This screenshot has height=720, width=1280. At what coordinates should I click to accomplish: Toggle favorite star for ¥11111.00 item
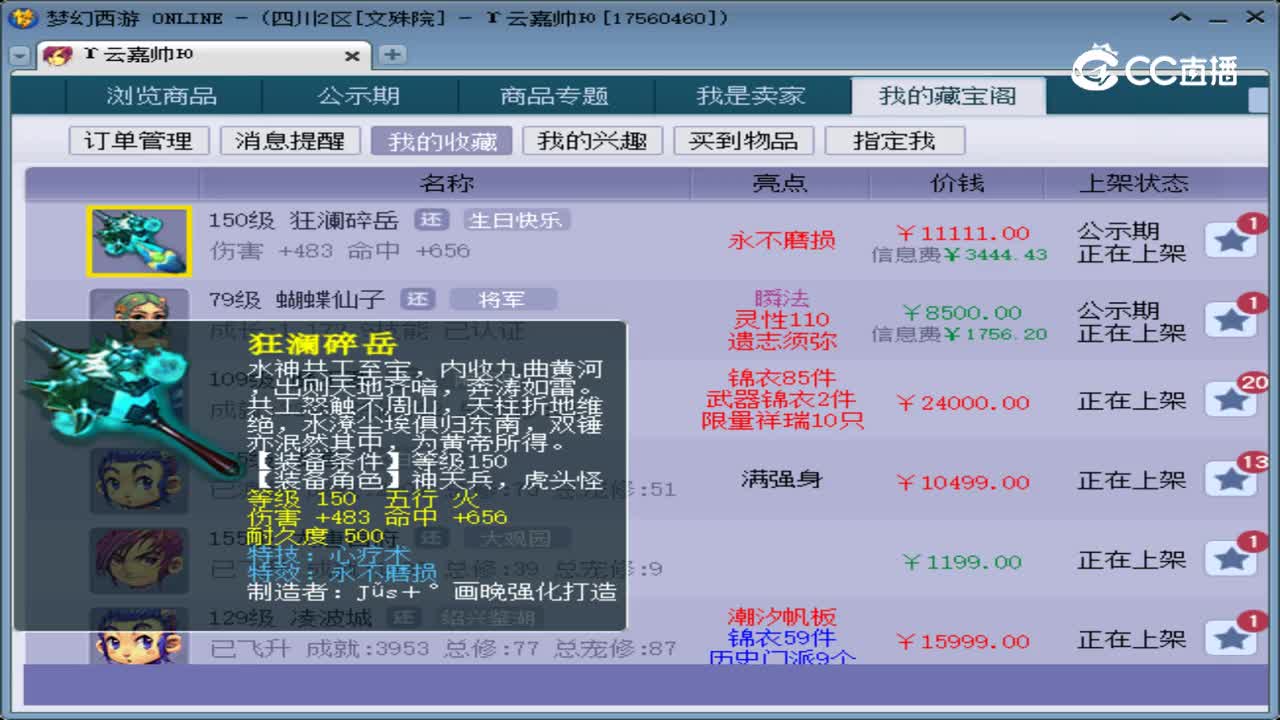1231,240
